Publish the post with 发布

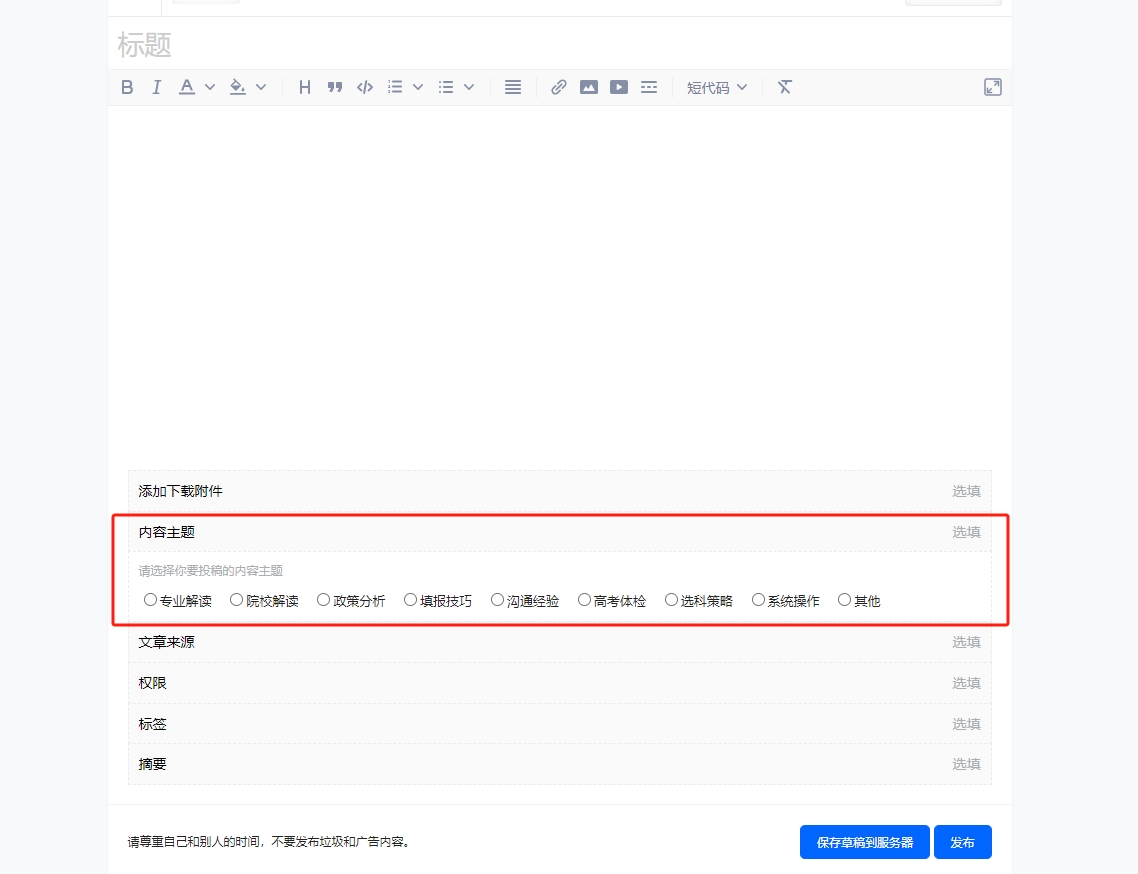click(x=962, y=842)
